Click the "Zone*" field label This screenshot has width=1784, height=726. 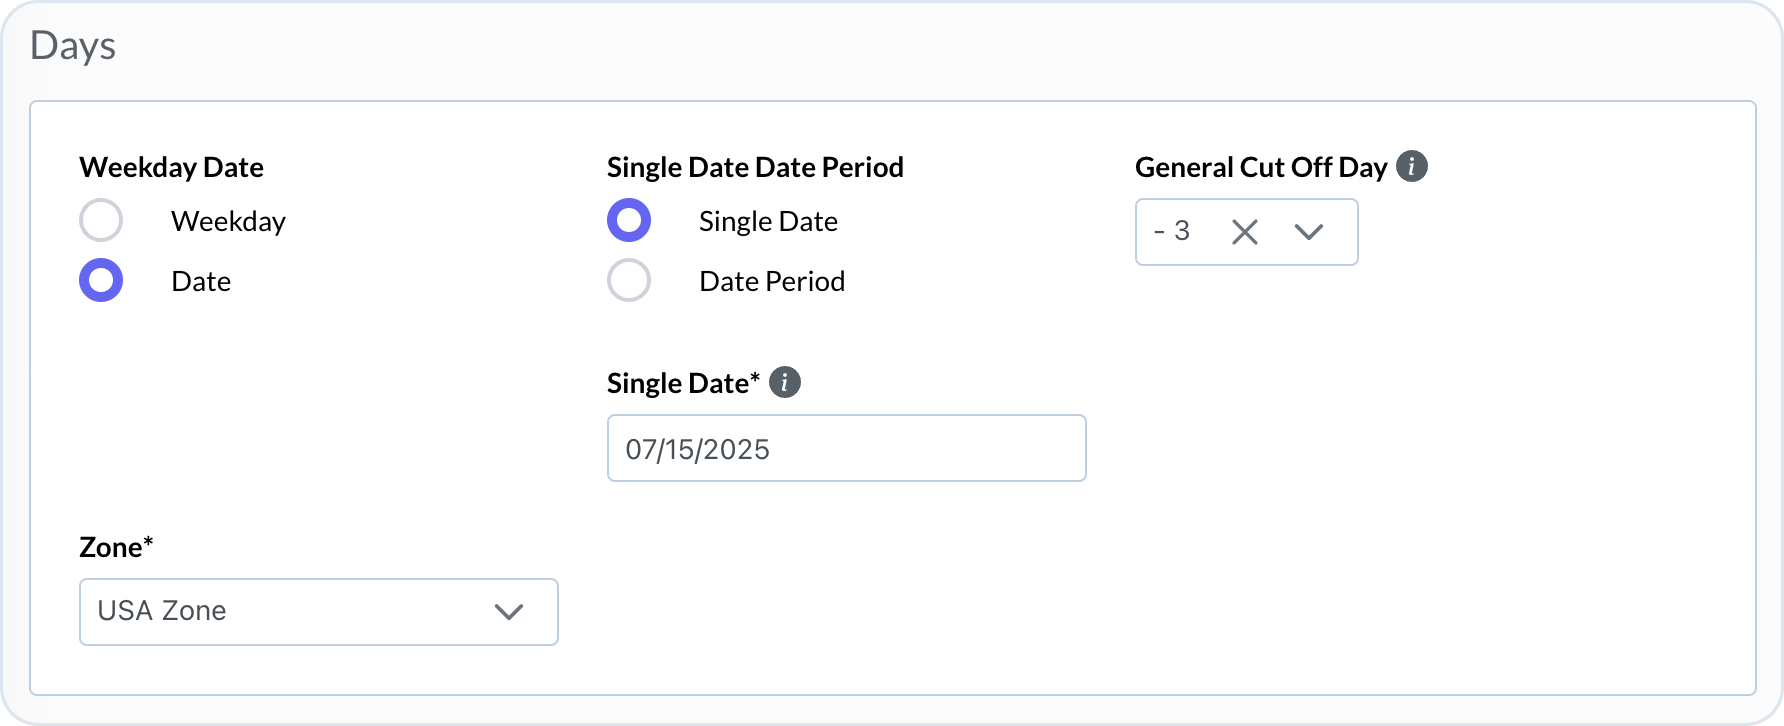click(116, 547)
